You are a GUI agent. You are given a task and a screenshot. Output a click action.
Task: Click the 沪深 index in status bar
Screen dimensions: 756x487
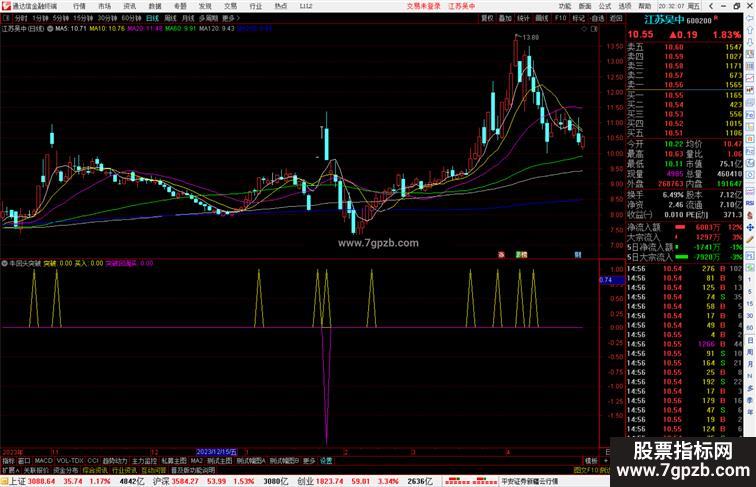tap(161, 481)
